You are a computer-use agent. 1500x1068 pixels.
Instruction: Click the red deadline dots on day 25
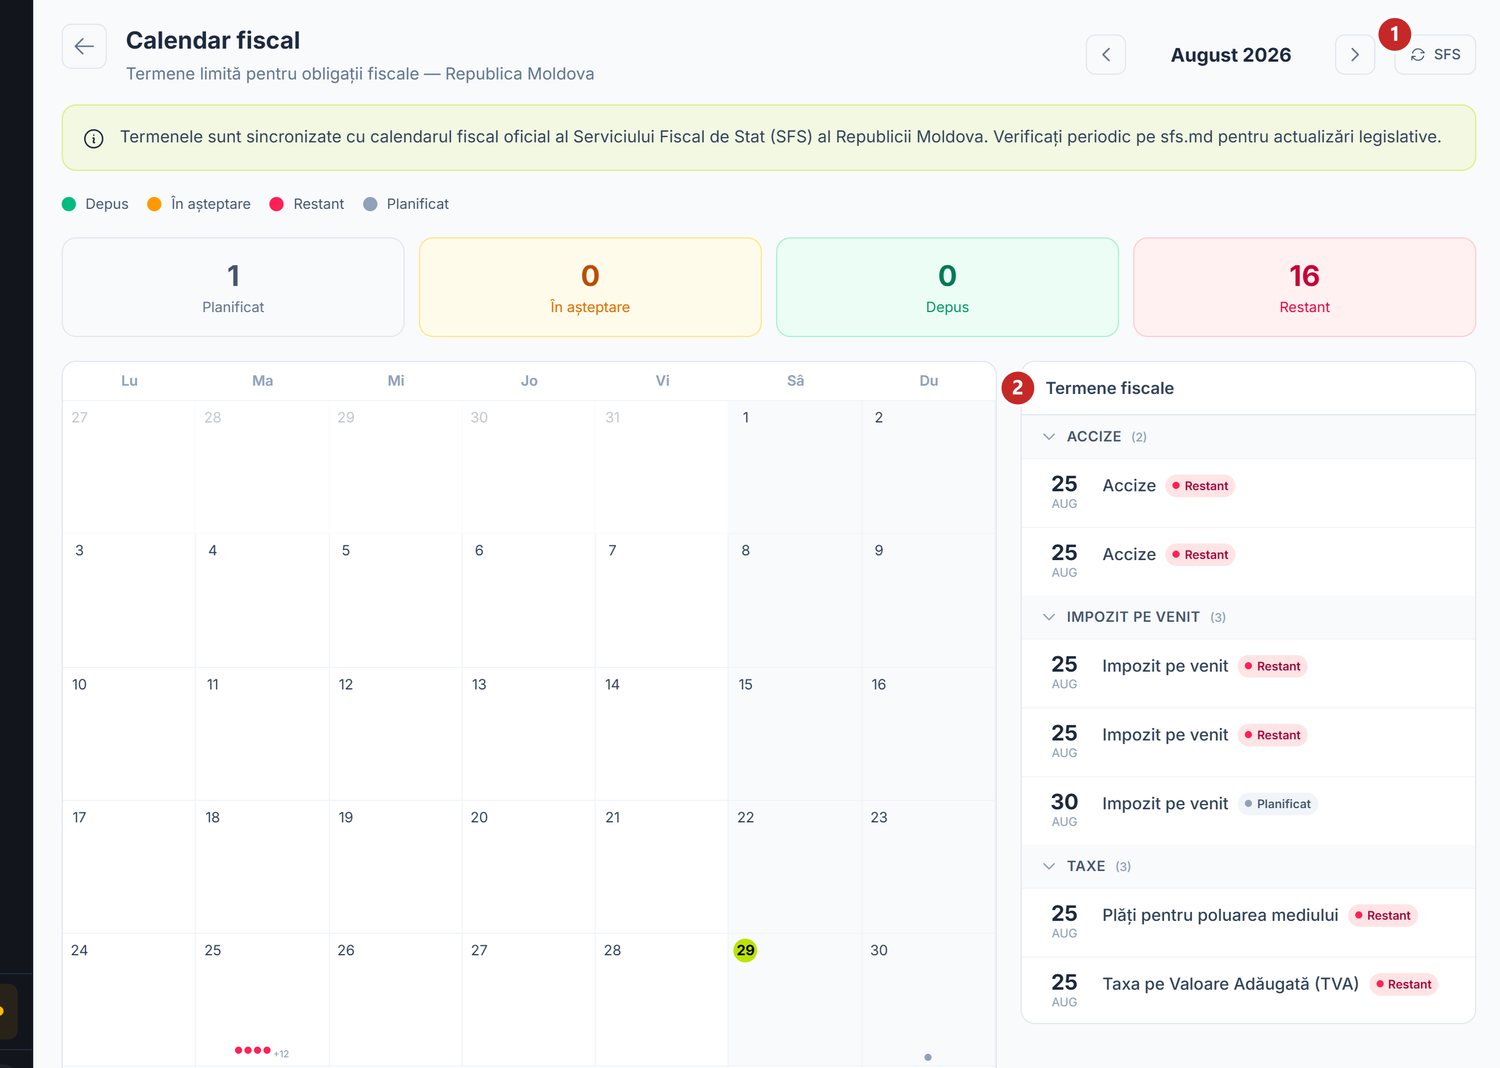click(253, 1050)
